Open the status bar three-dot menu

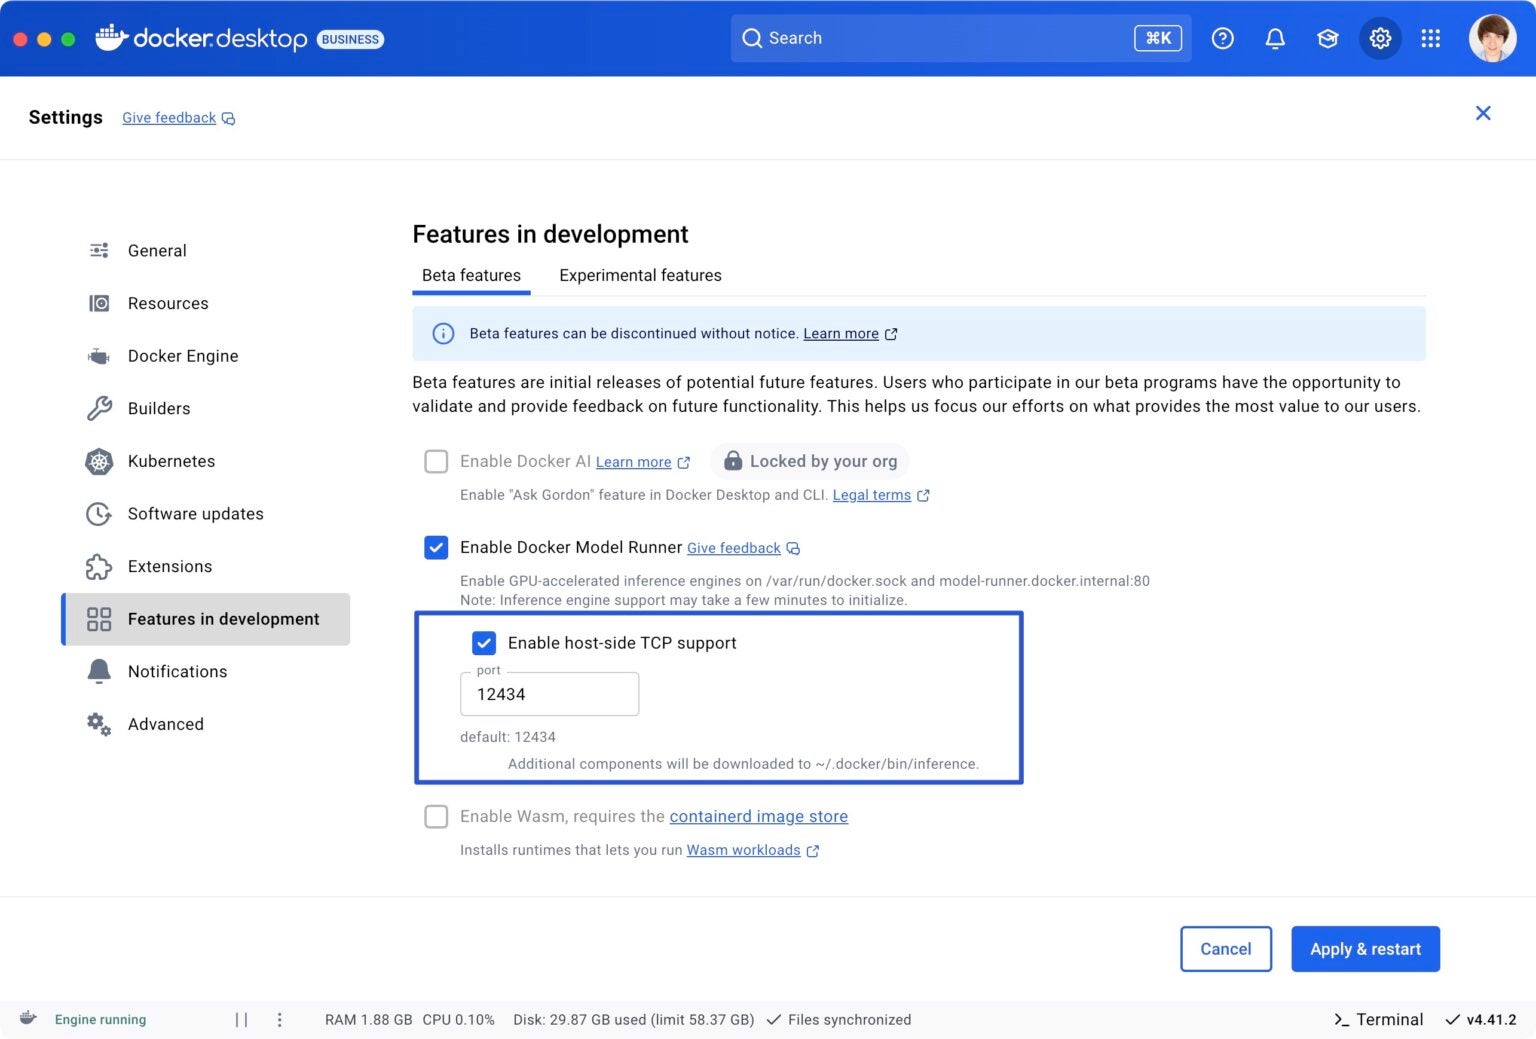[280, 1019]
